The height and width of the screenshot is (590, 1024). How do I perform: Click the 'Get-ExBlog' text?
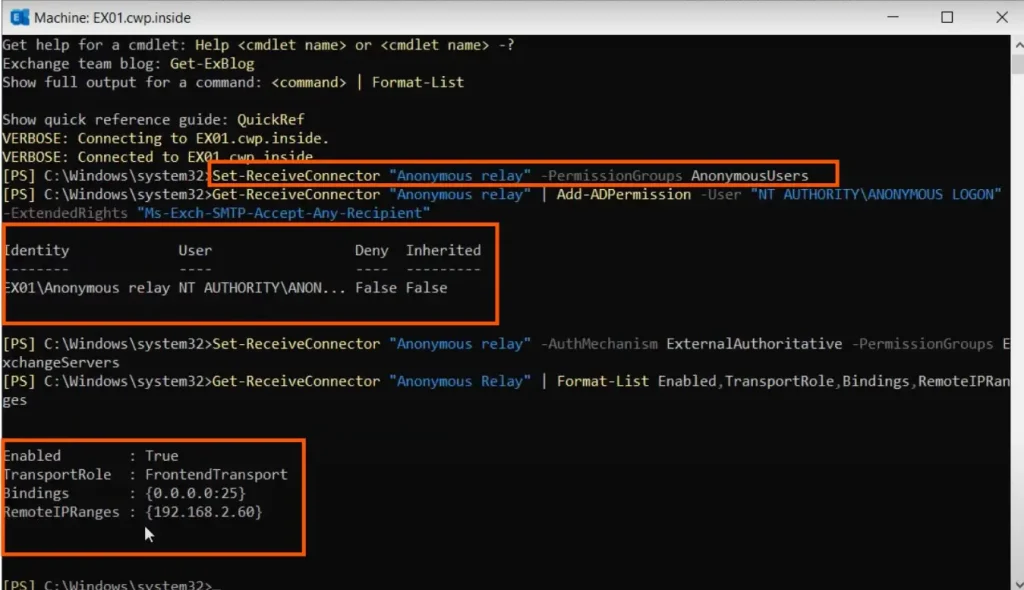click(212, 63)
